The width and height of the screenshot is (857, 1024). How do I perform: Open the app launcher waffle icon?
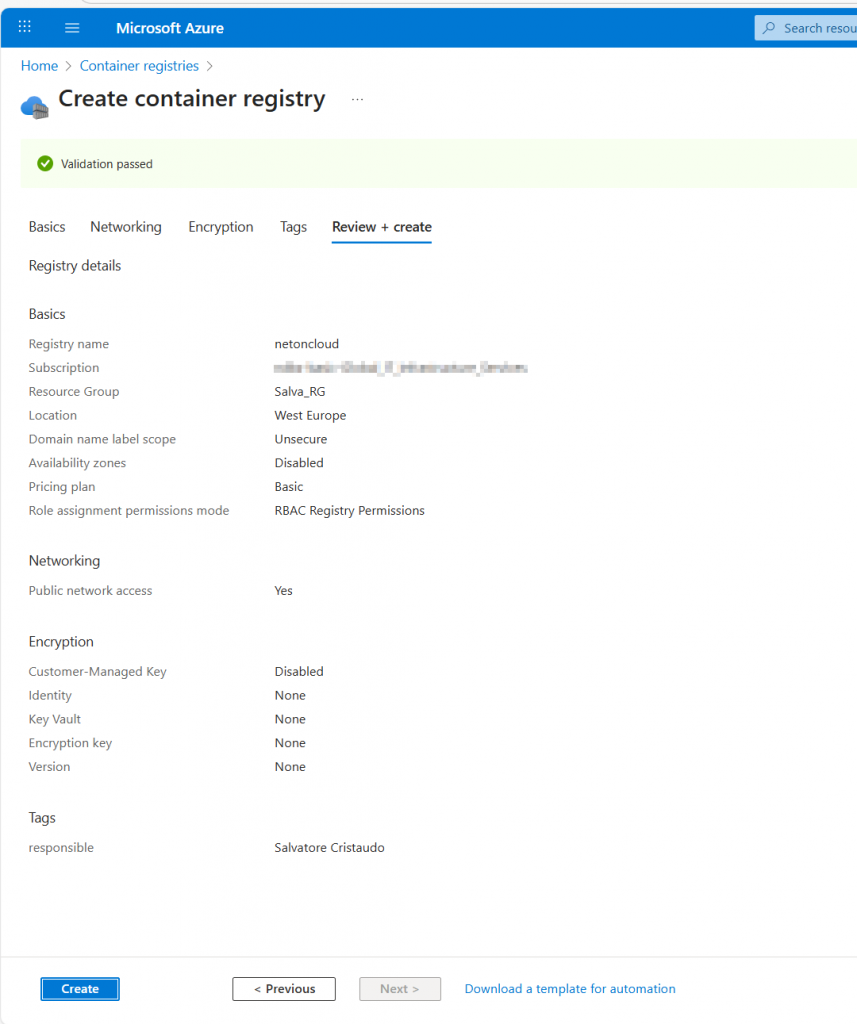pos(25,27)
